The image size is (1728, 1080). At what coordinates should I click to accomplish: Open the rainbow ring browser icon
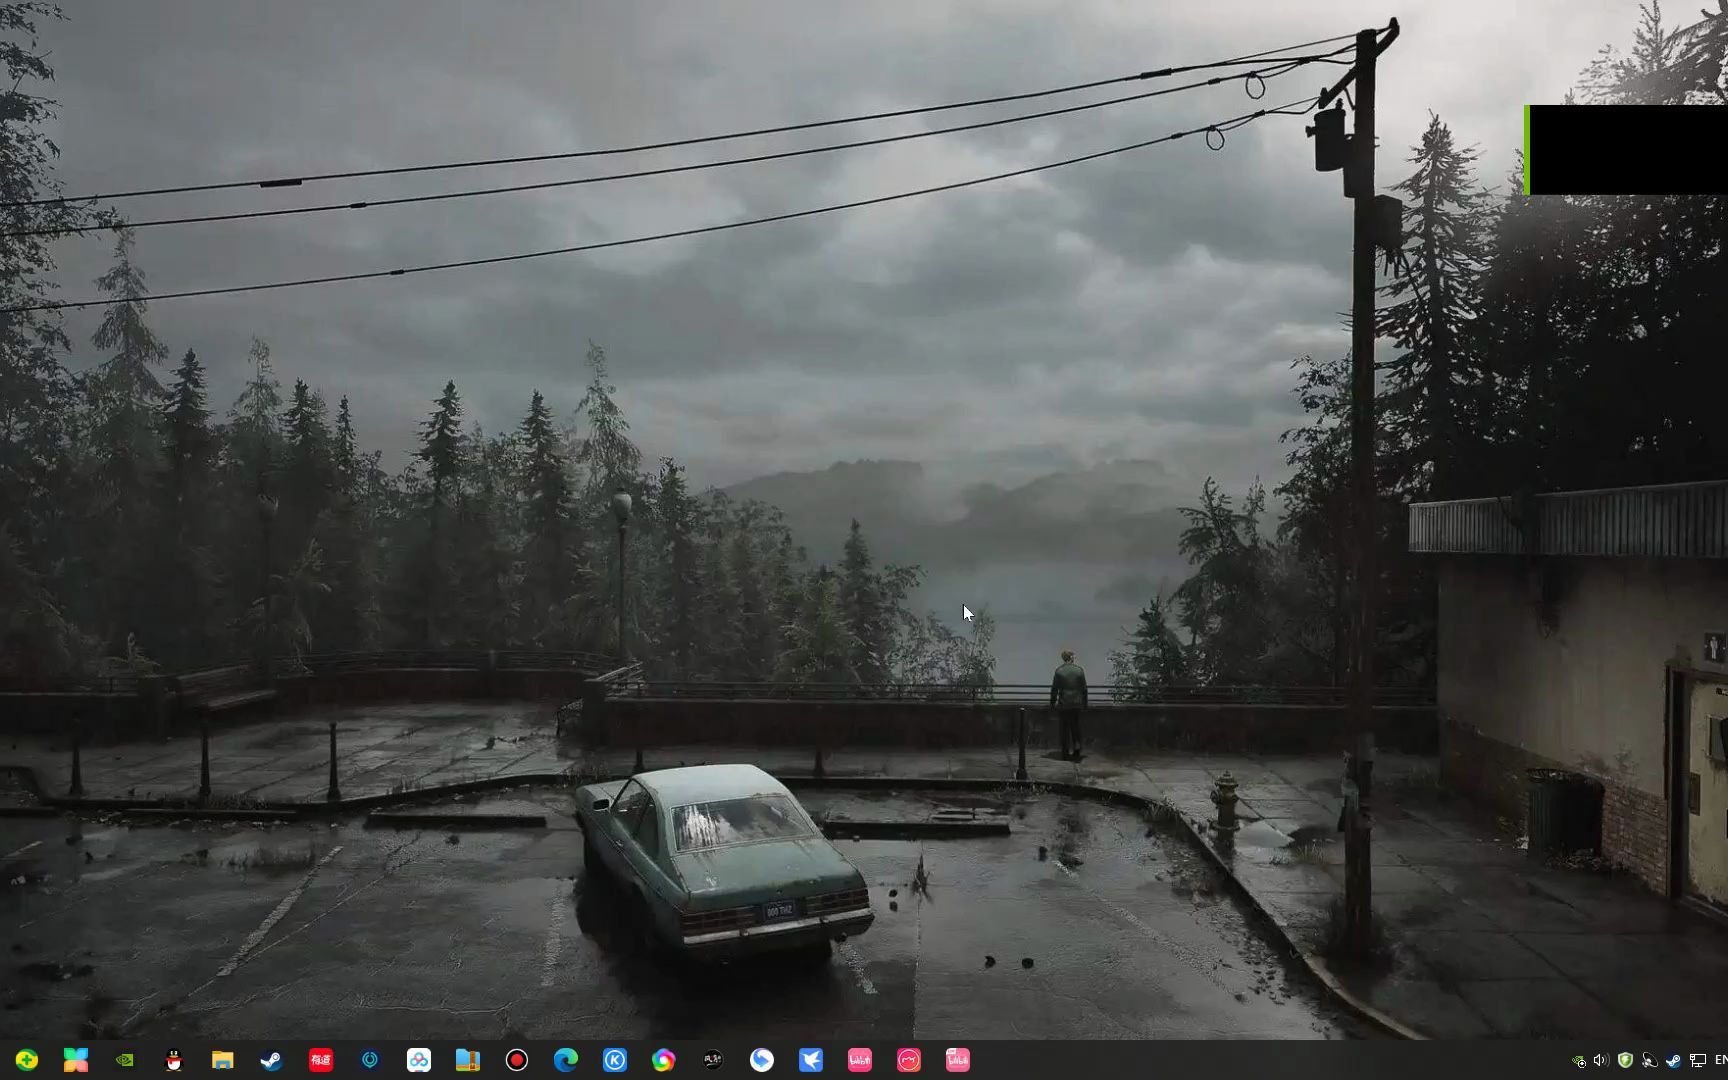tap(664, 1060)
